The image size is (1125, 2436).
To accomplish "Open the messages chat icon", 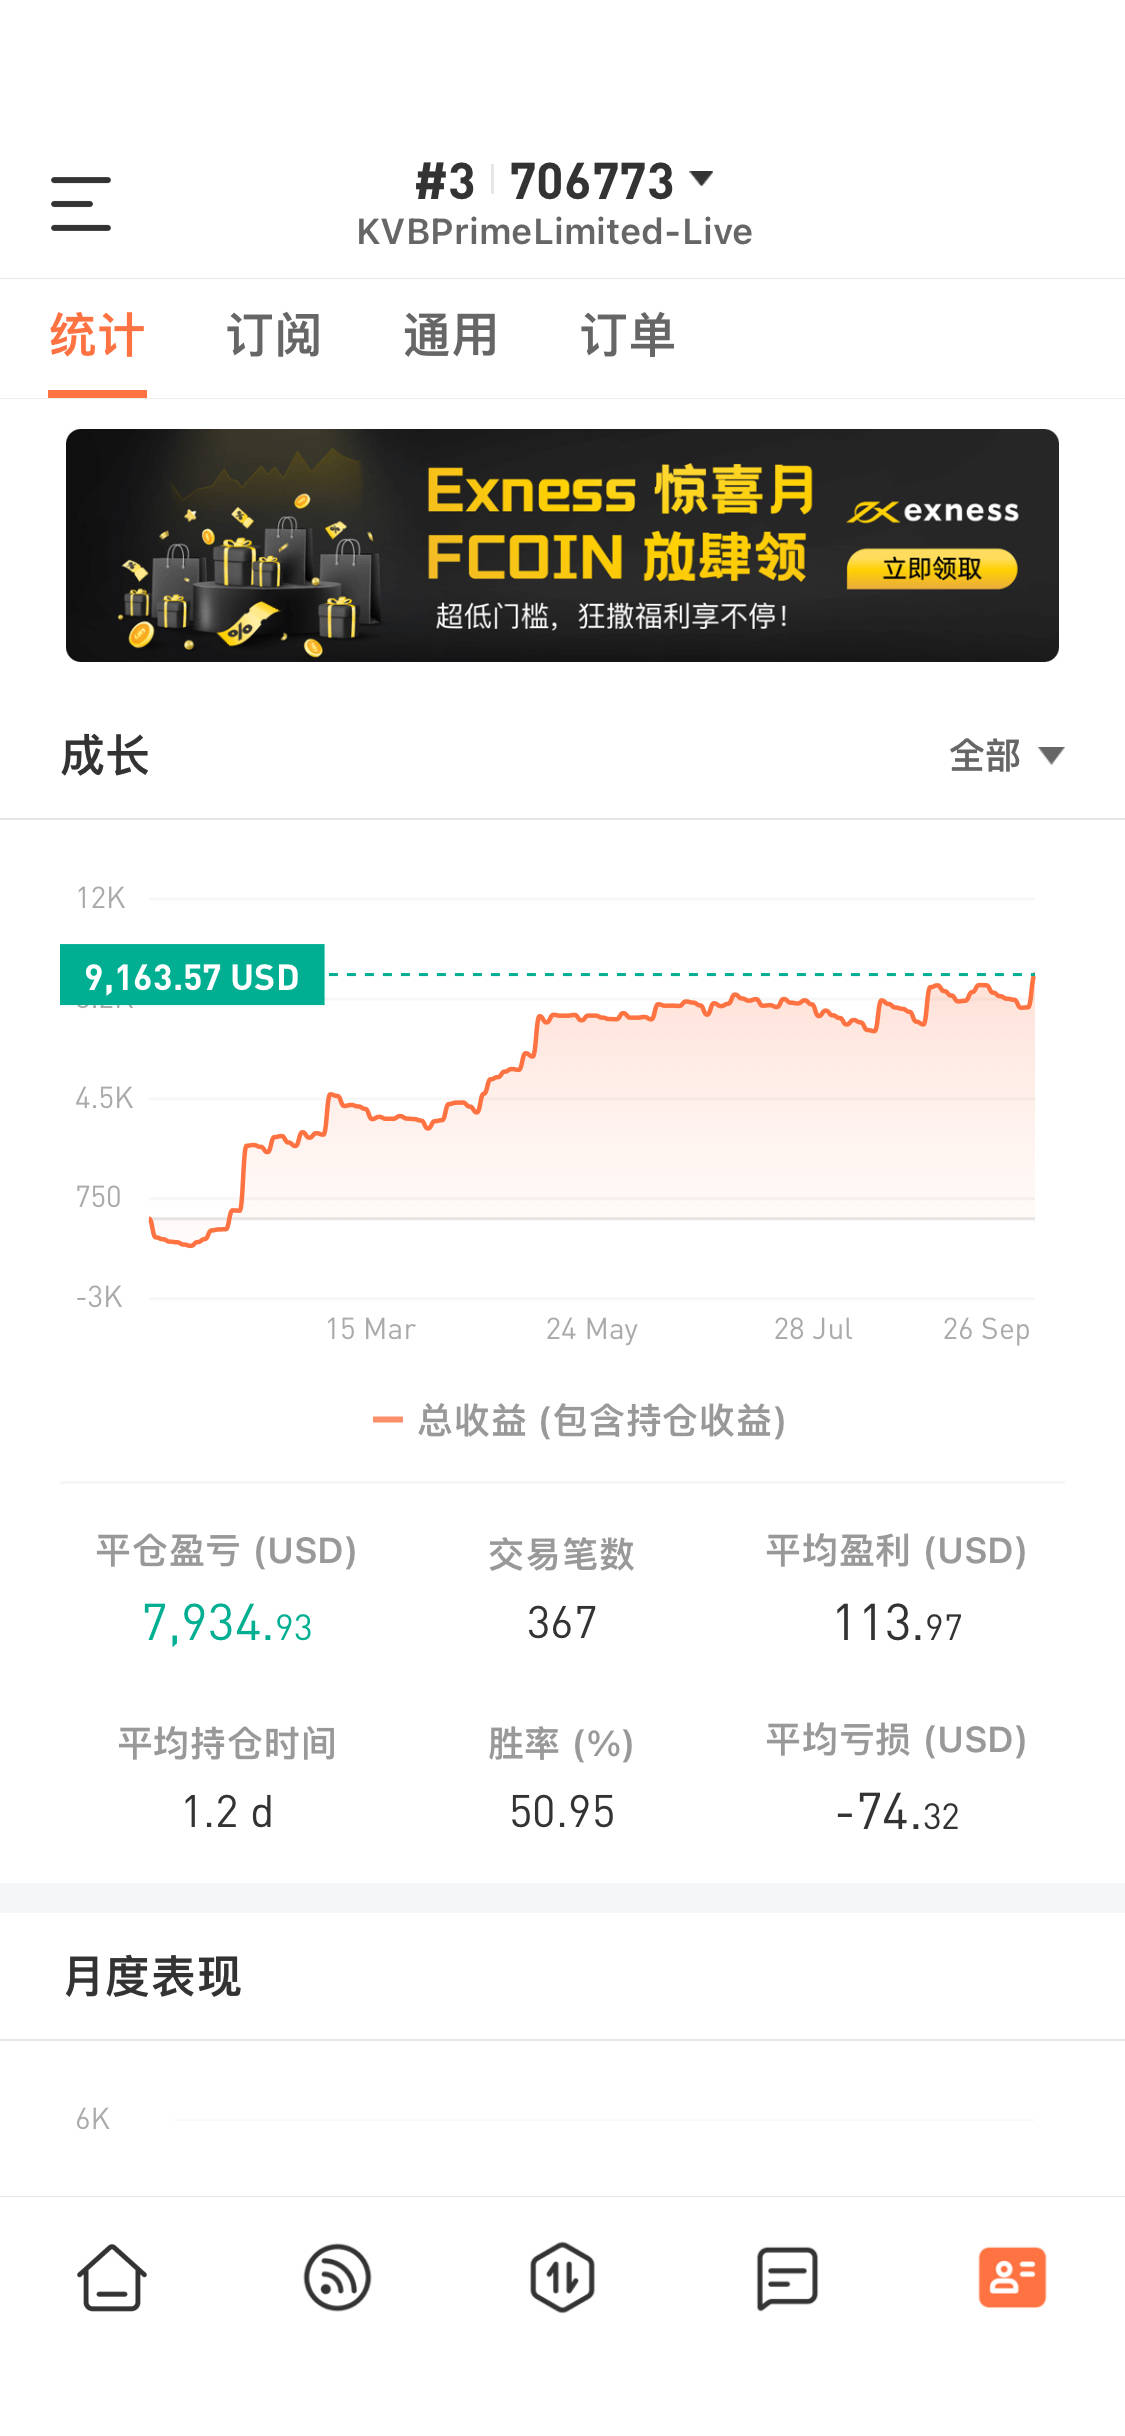I will pyautogui.click(x=787, y=2277).
